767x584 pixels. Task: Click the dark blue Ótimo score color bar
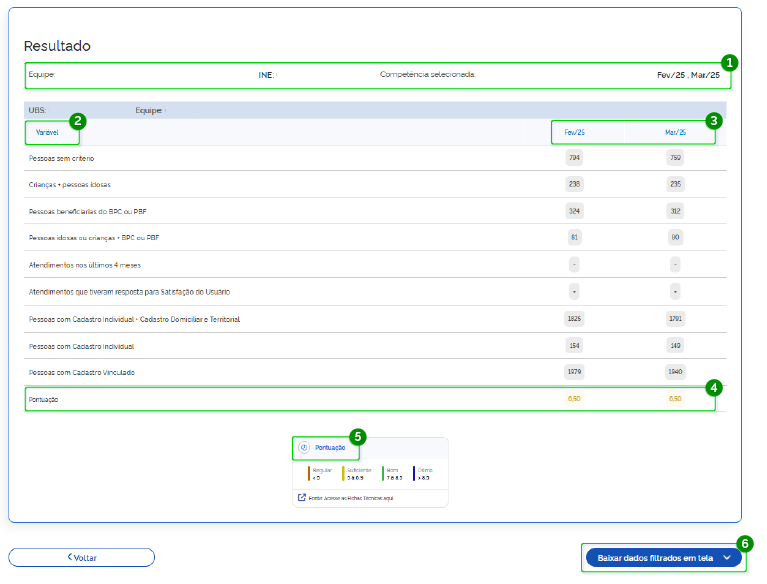coord(414,473)
